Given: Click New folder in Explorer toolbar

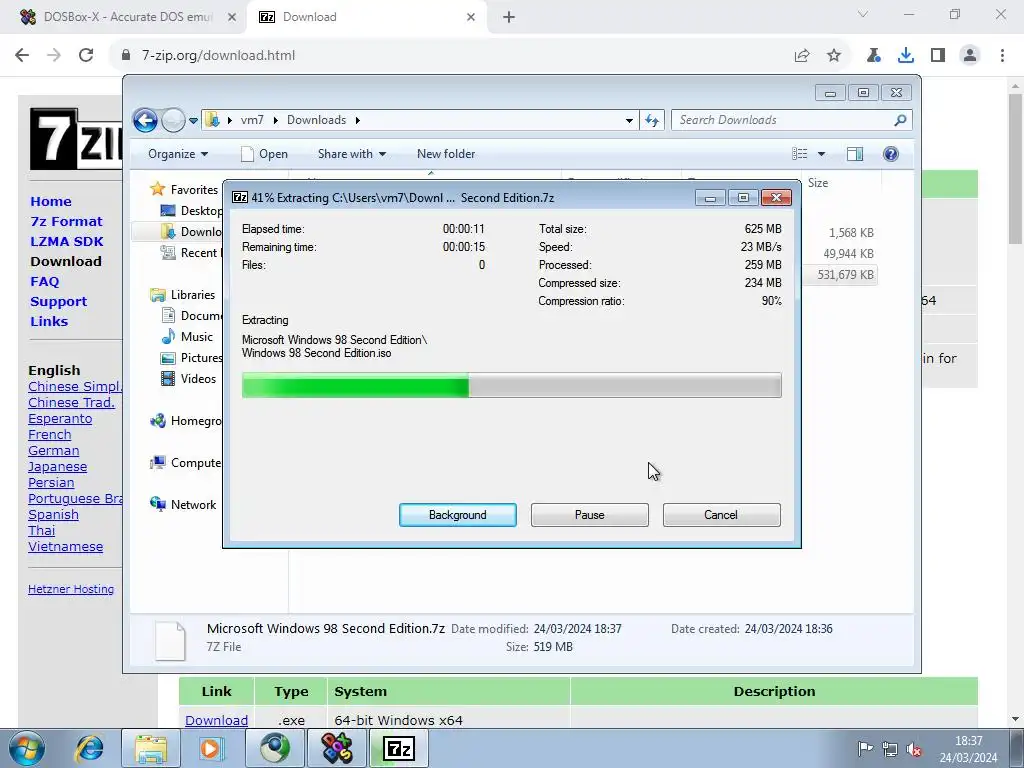Looking at the screenshot, I should click(x=446, y=154).
